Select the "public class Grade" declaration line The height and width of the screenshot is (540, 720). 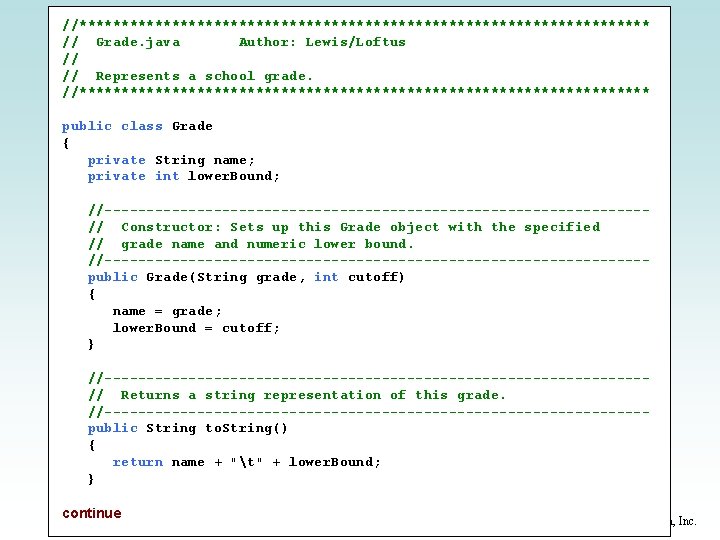point(137,126)
